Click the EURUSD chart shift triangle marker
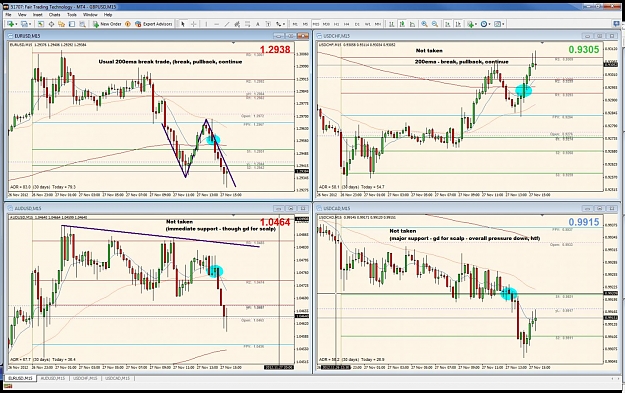 pyautogui.click(x=234, y=43)
